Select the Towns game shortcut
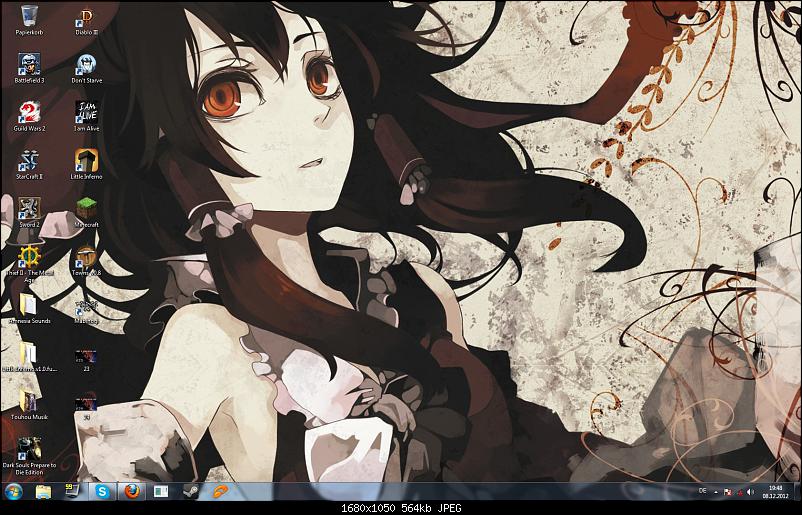The width and height of the screenshot is (802, 515). (x=86, y=260)
